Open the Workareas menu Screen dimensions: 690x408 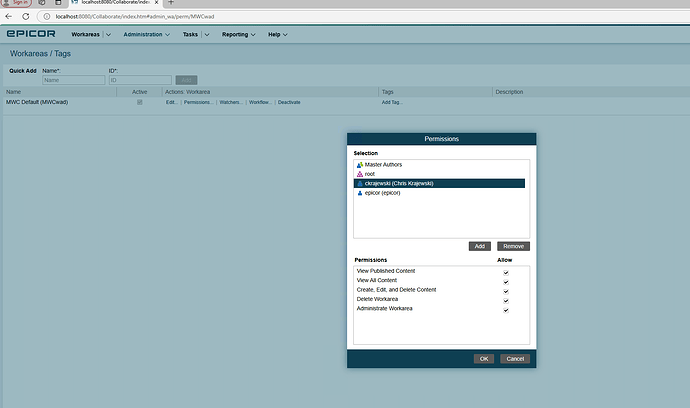(x=85, y=34)
